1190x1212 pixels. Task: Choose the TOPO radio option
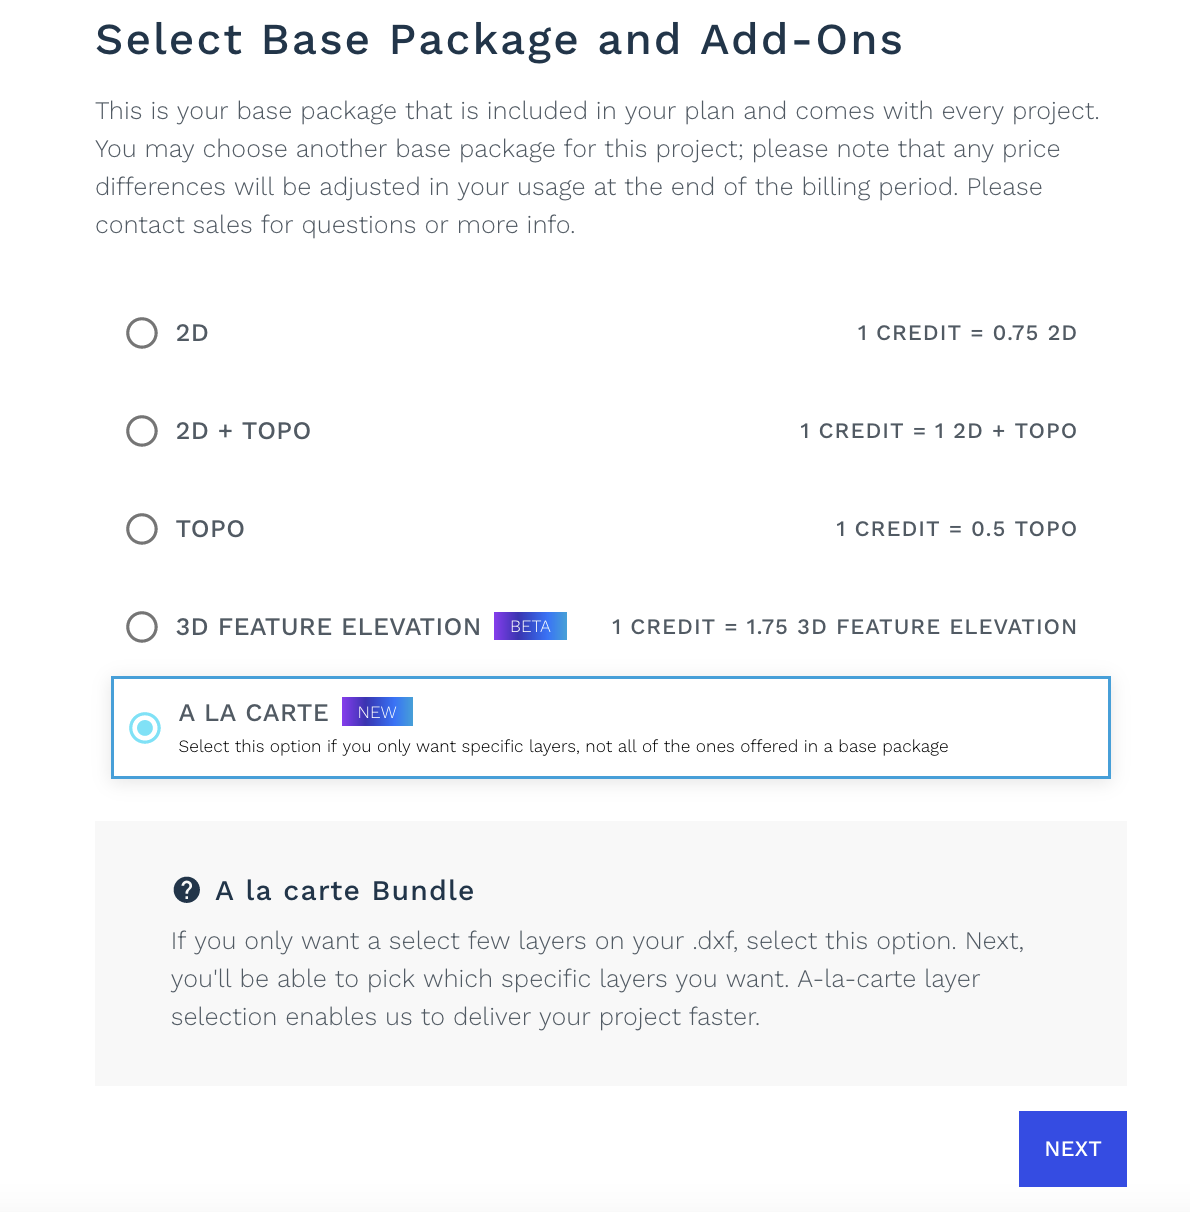pyautogui.click(x=142, y=529)
